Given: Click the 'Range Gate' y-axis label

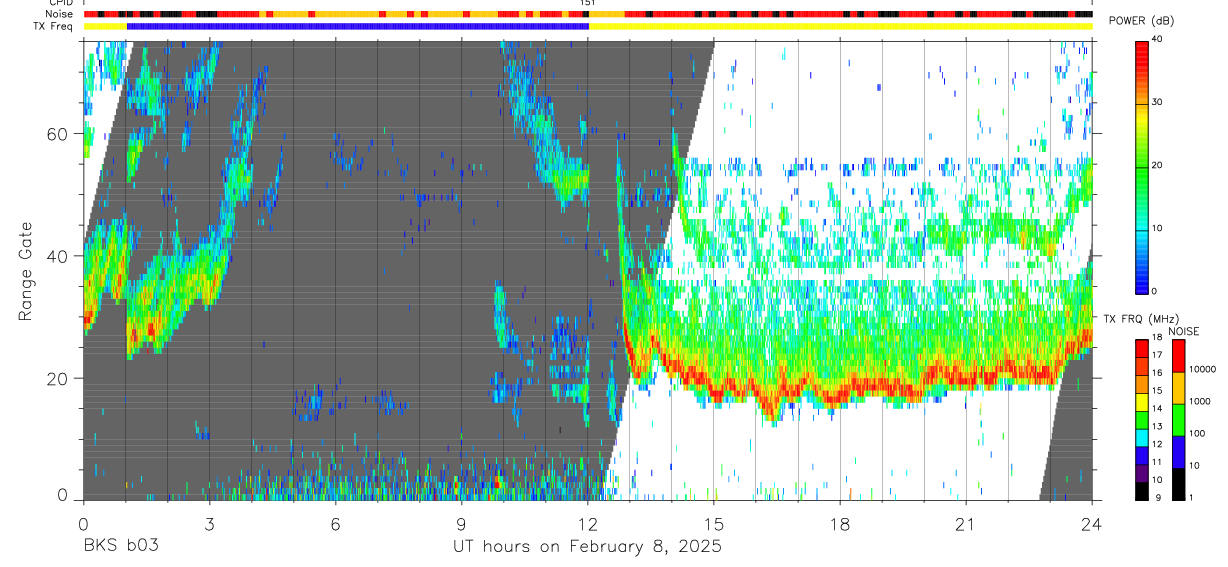Looking at the screenshot, I should tap(25, 272).
